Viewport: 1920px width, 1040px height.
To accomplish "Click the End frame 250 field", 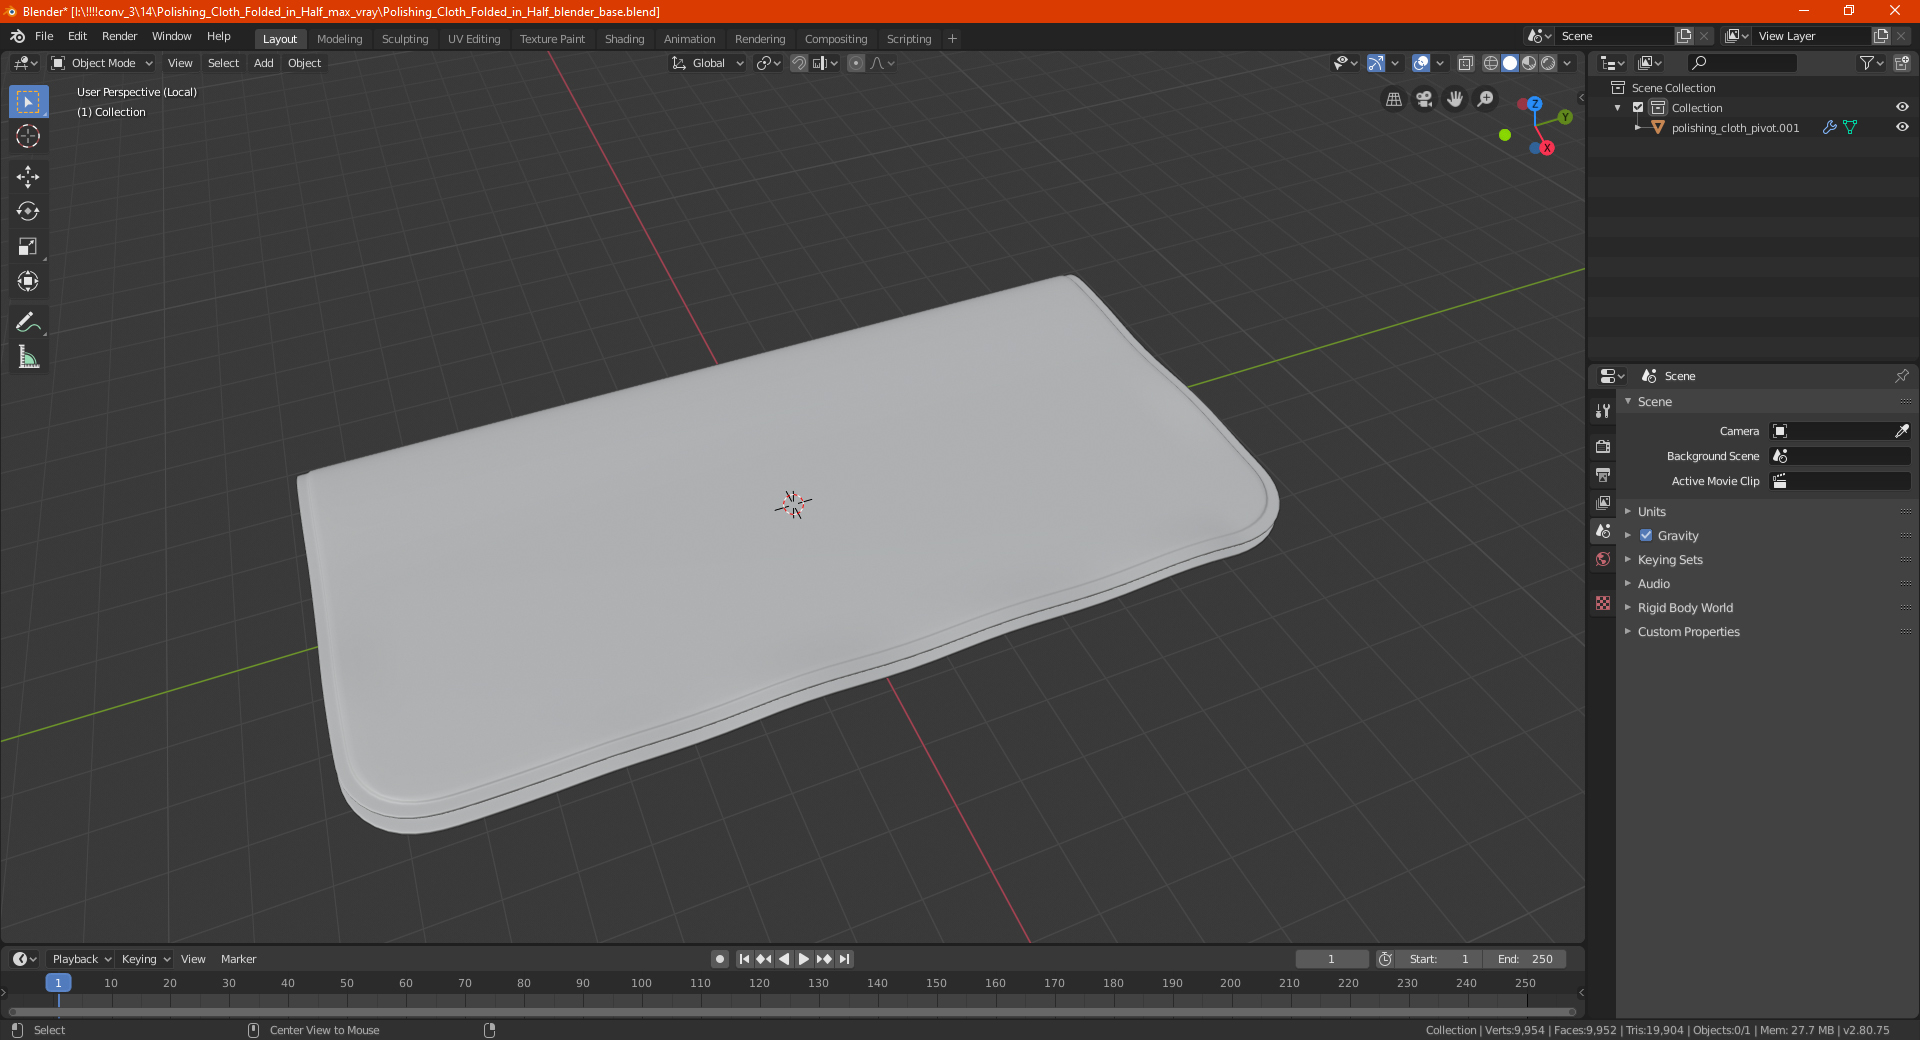I will [x=1525, y=959].
